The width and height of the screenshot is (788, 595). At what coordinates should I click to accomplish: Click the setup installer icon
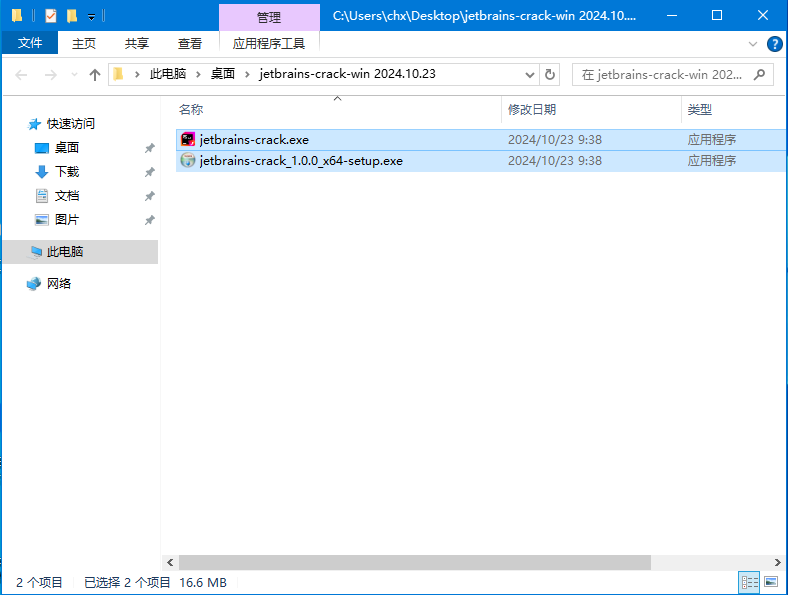188,160
